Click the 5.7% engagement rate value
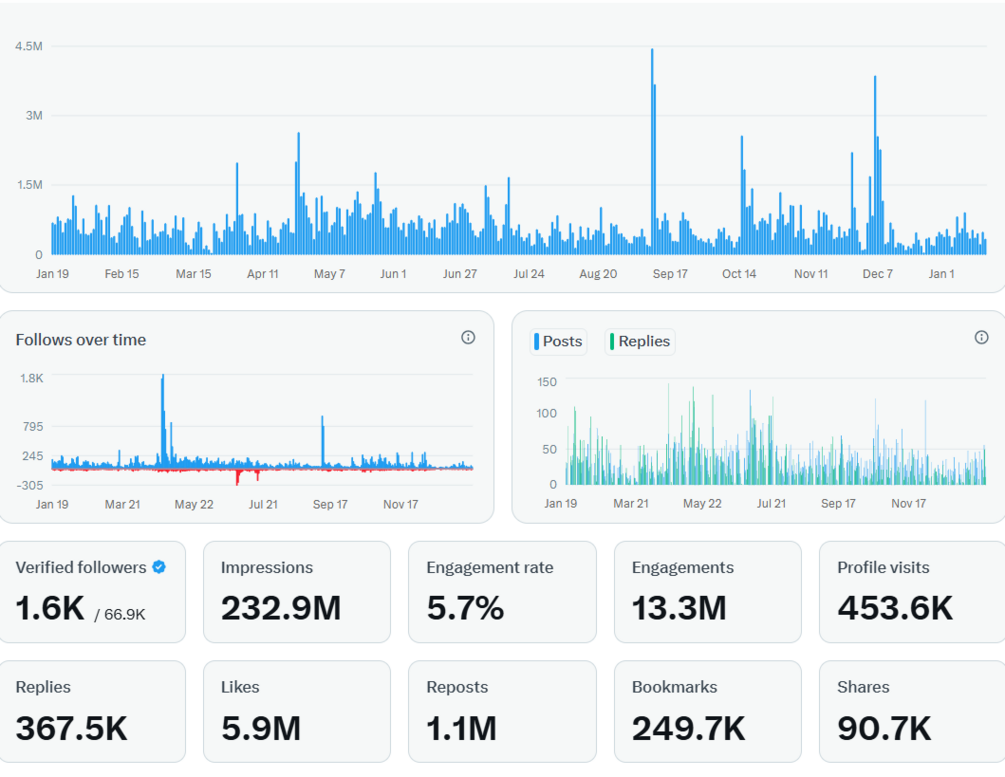The image size is (1005, 777). (465, 608)
